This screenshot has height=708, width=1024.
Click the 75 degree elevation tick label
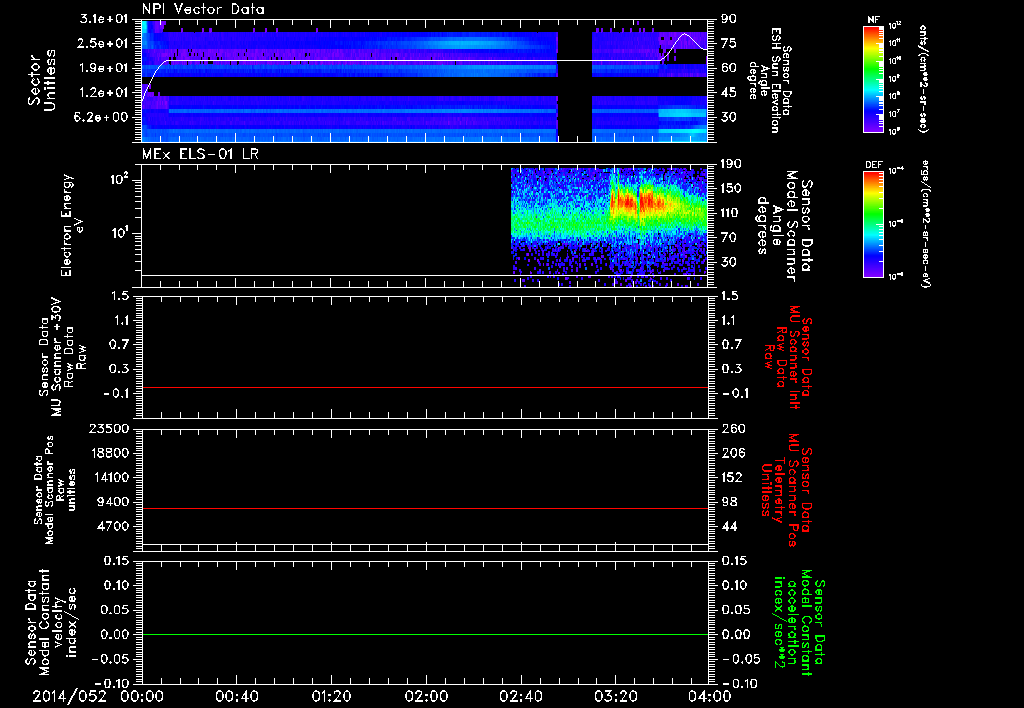(729, 43)
